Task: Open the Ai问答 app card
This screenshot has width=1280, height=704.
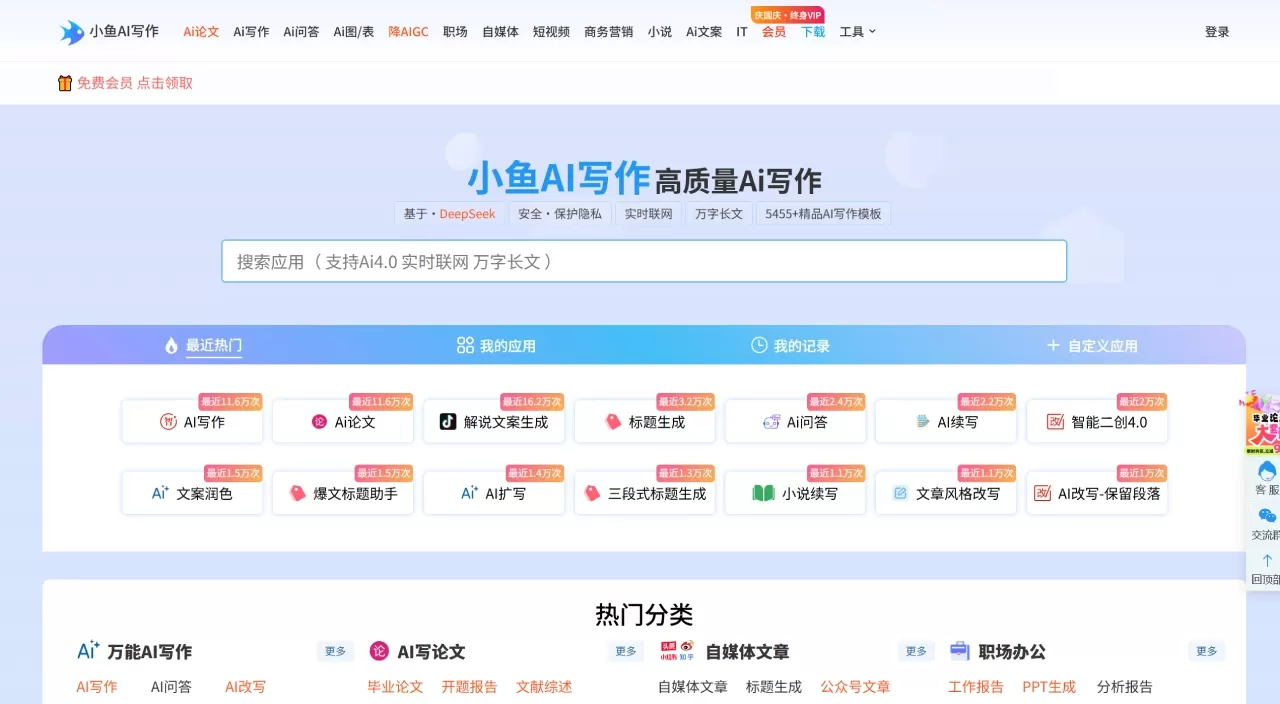Action: click(x=795, y=422)
